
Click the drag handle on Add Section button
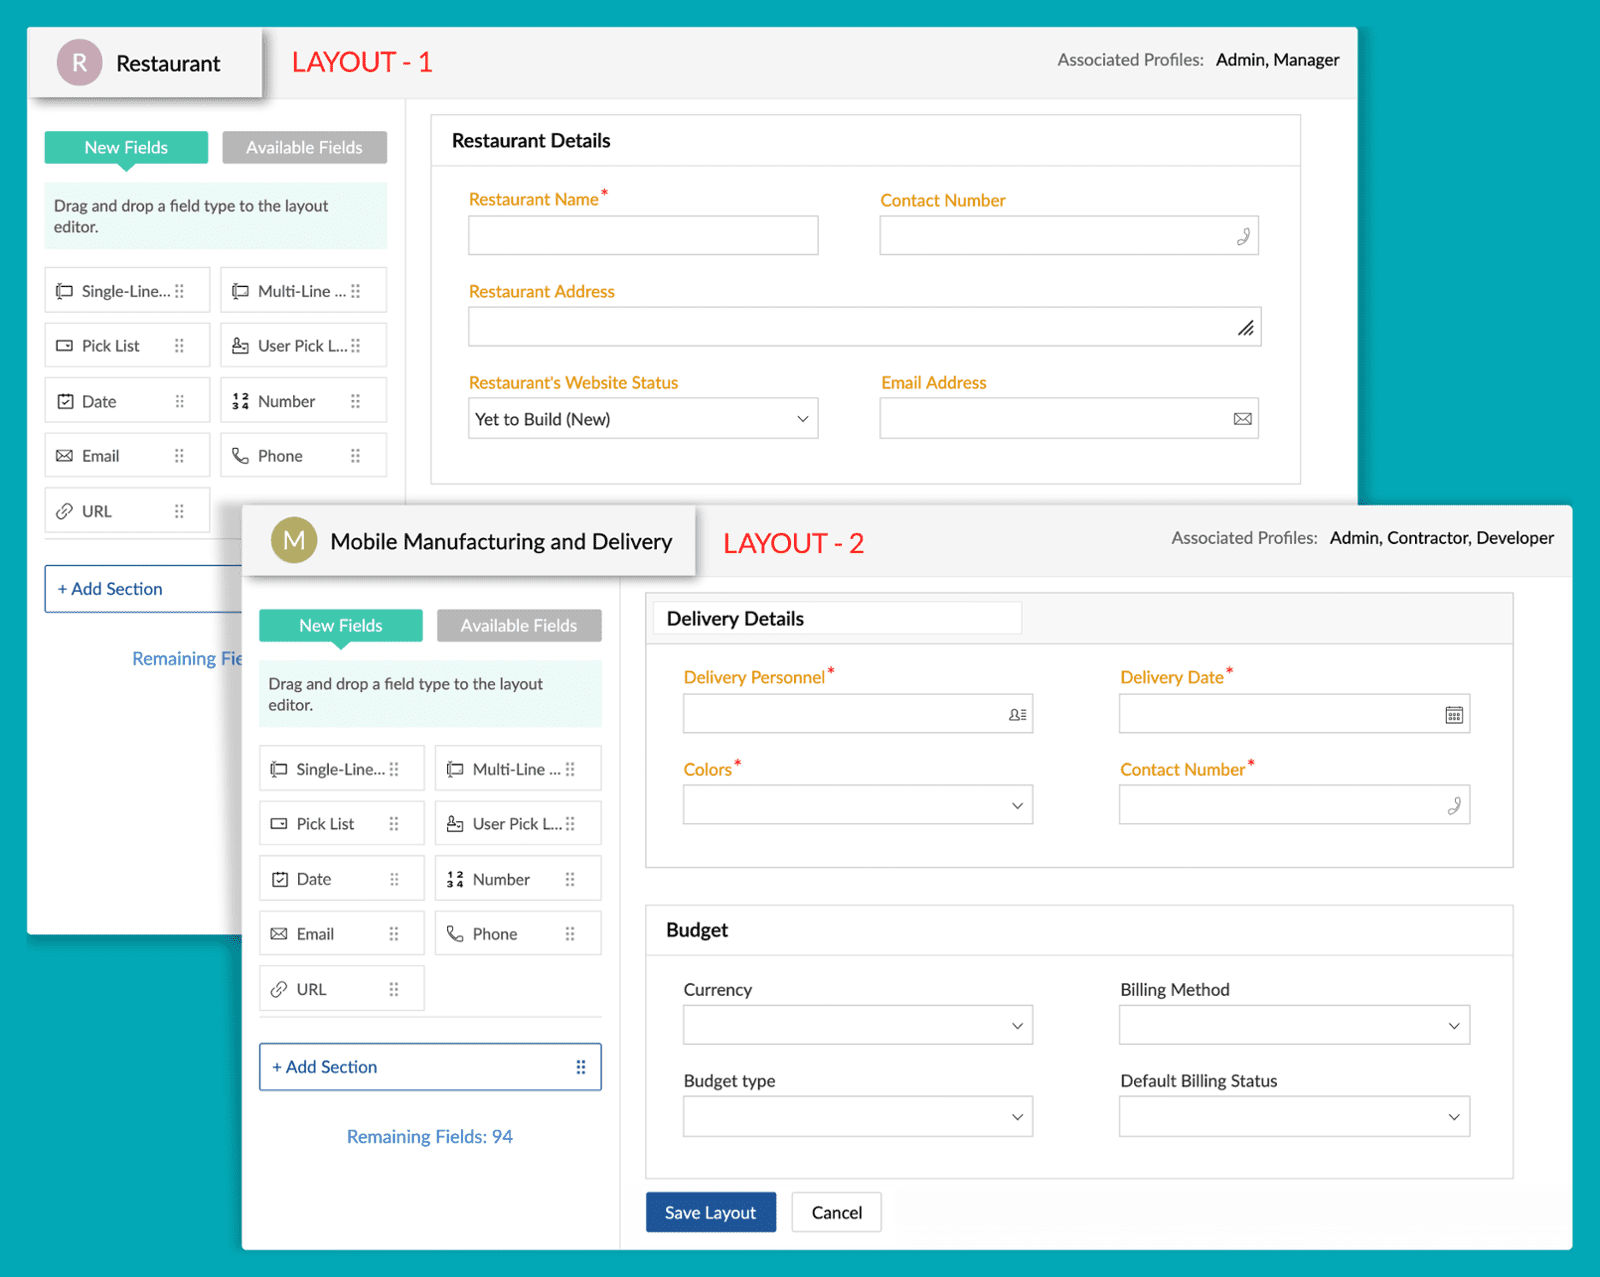[x=580, y=1067]
